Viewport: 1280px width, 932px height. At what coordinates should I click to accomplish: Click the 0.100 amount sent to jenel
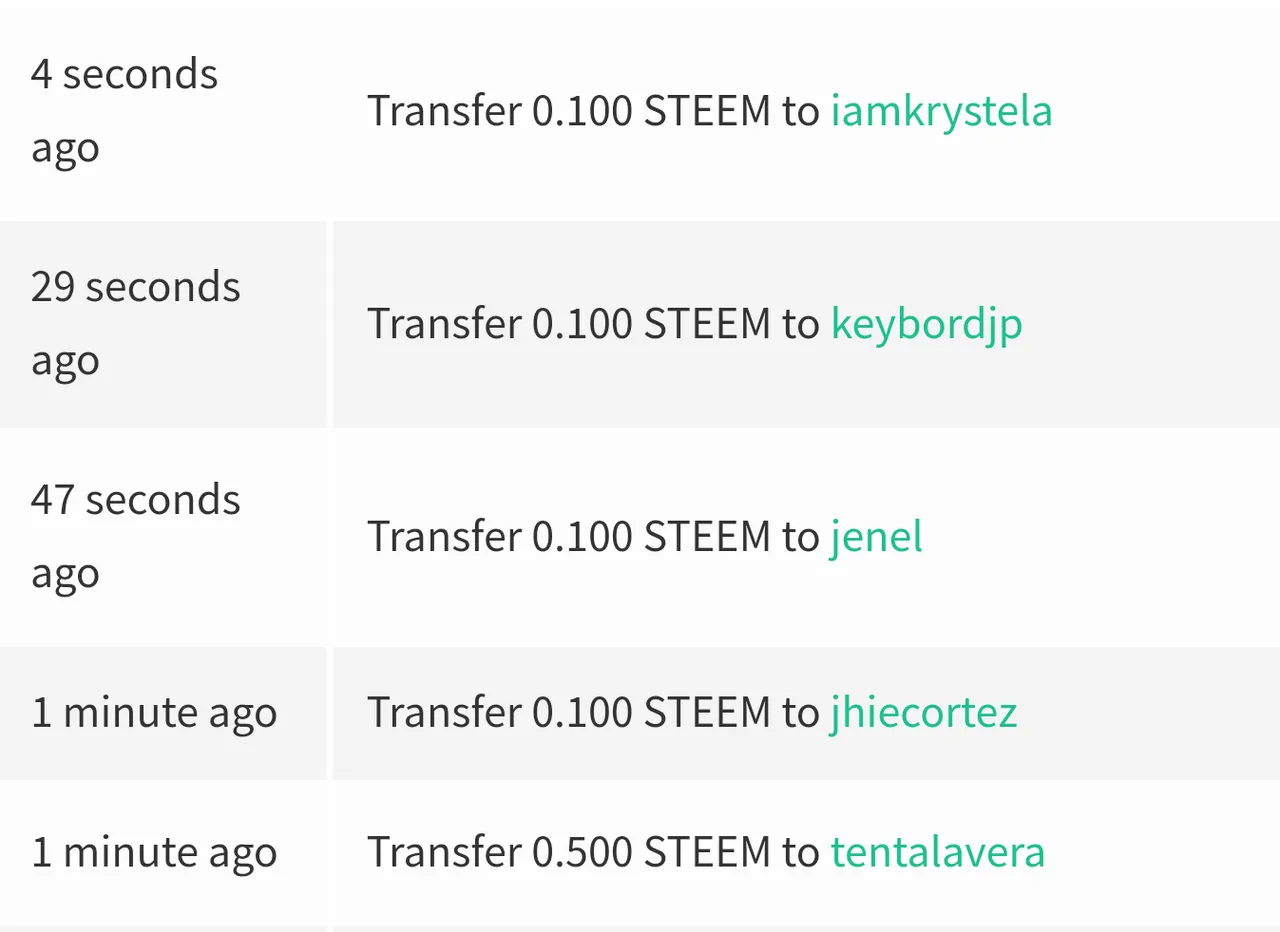pos(581,536)
